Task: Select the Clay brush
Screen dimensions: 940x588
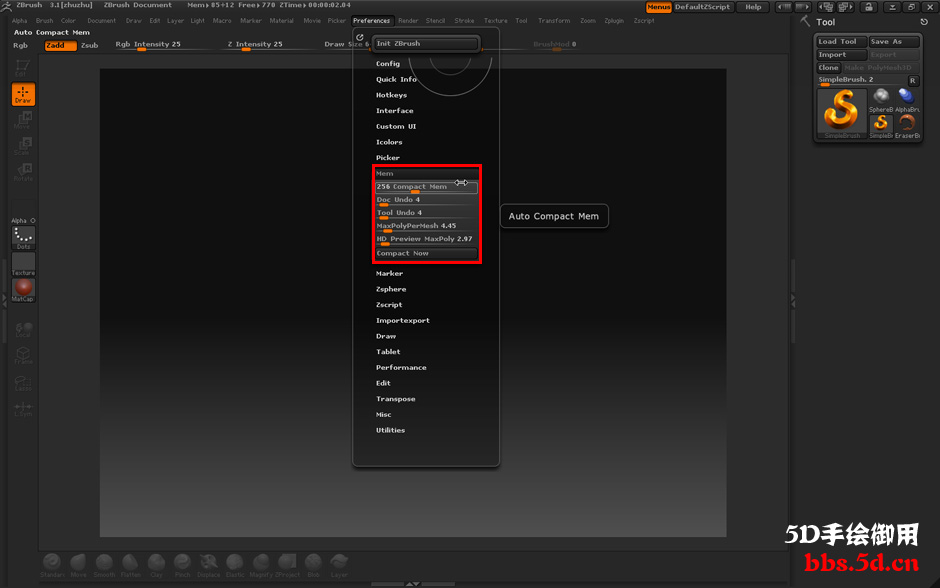Action: [x=156, y=565]
